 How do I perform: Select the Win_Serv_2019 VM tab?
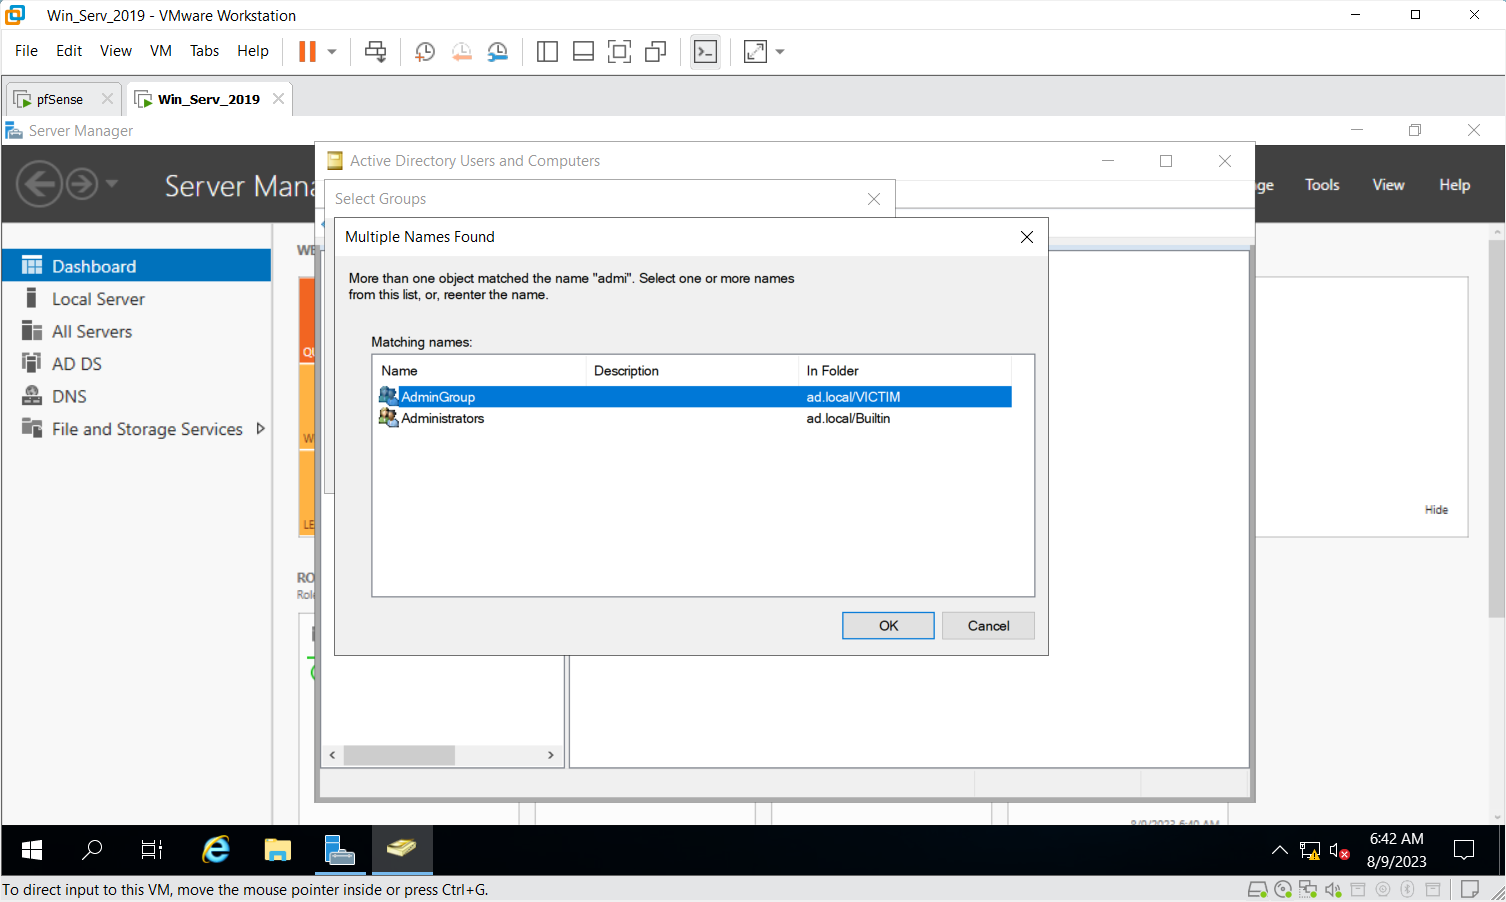pos(209,99)
